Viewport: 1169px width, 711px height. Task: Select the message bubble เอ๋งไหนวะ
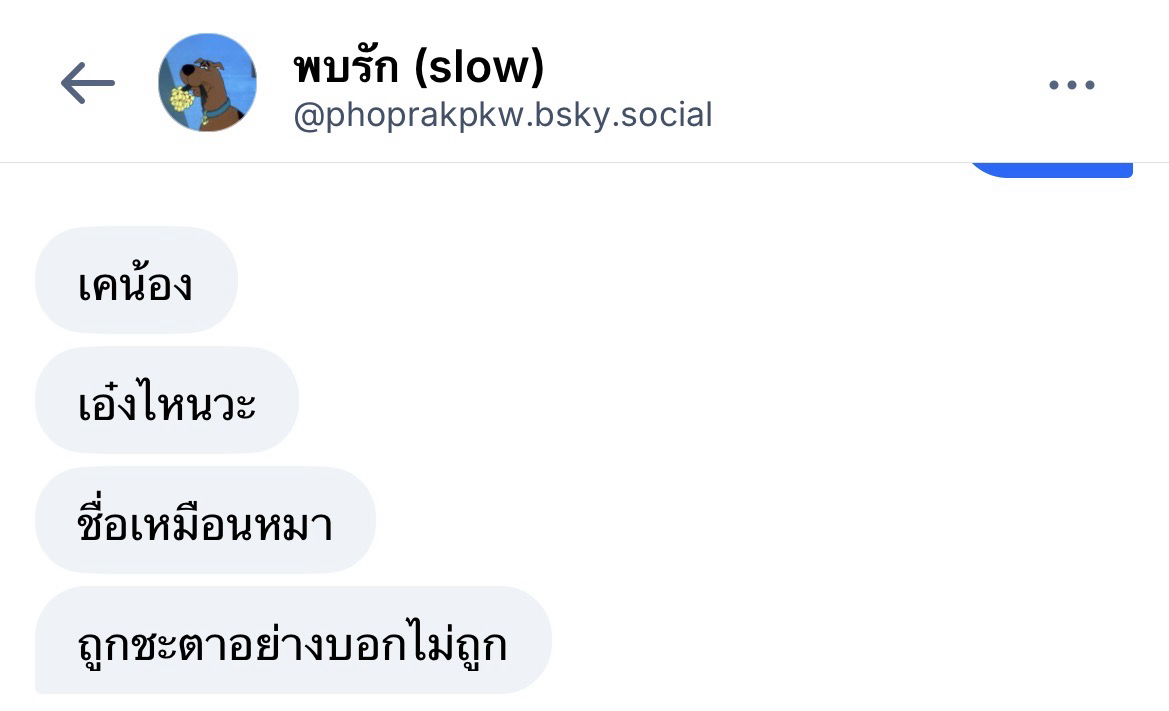167,400
